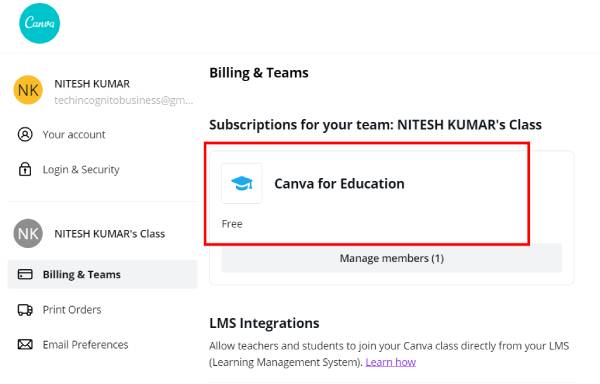This screenshot has width=600, height=384.
Task: Click the Manage members (1) button
Action: pyautogui.click(x=391, y=258)
